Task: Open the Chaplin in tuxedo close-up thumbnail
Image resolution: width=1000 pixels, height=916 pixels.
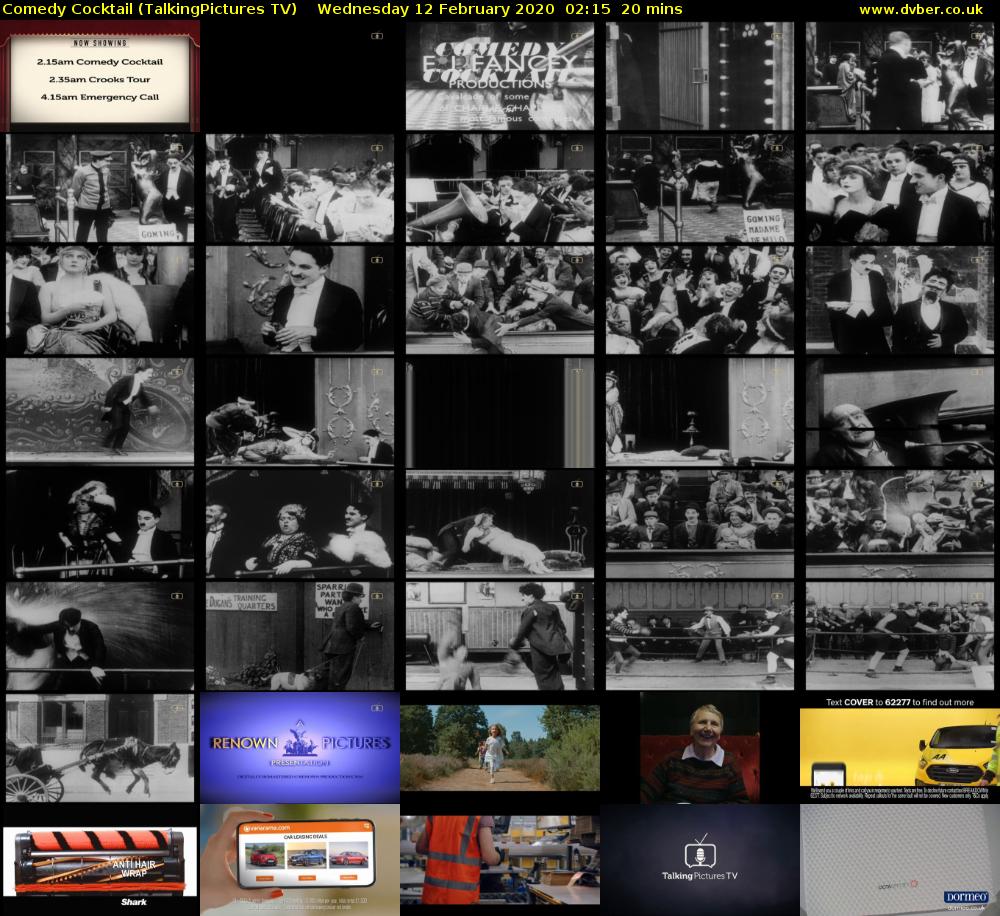Action: (300, 300)
